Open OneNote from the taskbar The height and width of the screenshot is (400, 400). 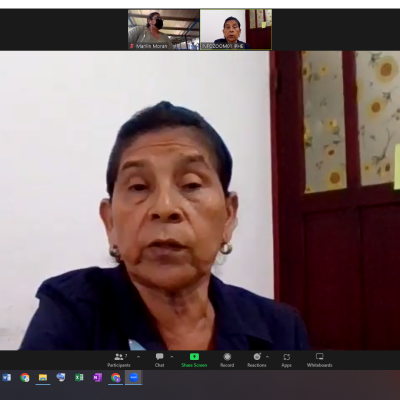coord(97,377)
